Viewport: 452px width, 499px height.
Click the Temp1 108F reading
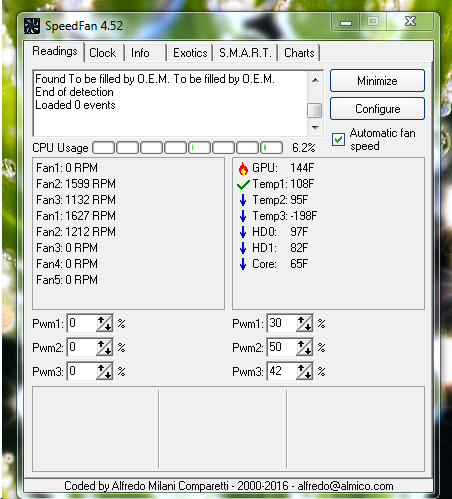pos(283,184)
